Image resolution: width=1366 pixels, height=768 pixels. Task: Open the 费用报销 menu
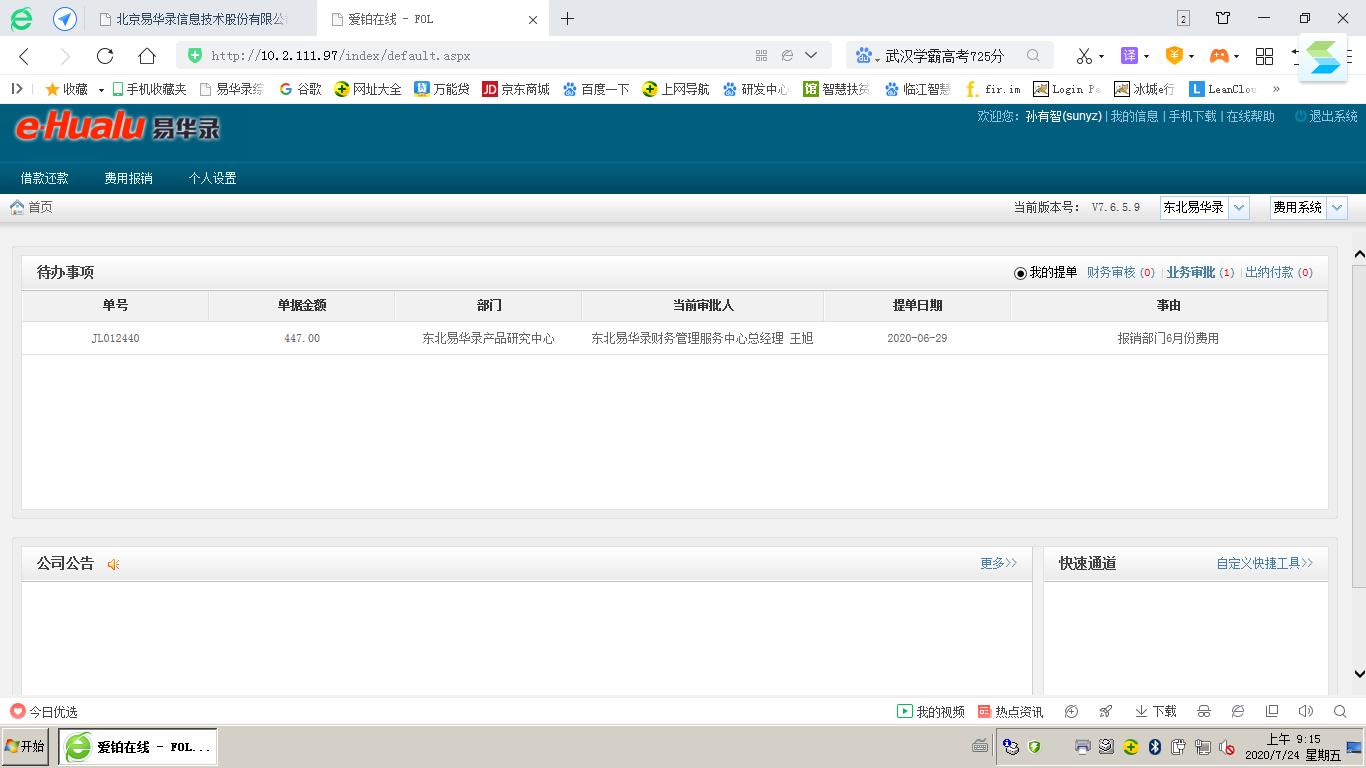(x=128, y=178)
